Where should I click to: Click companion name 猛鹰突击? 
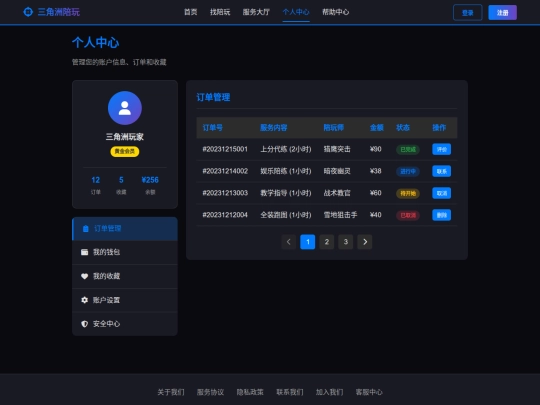pyautogui.click(x=337, y=149)
